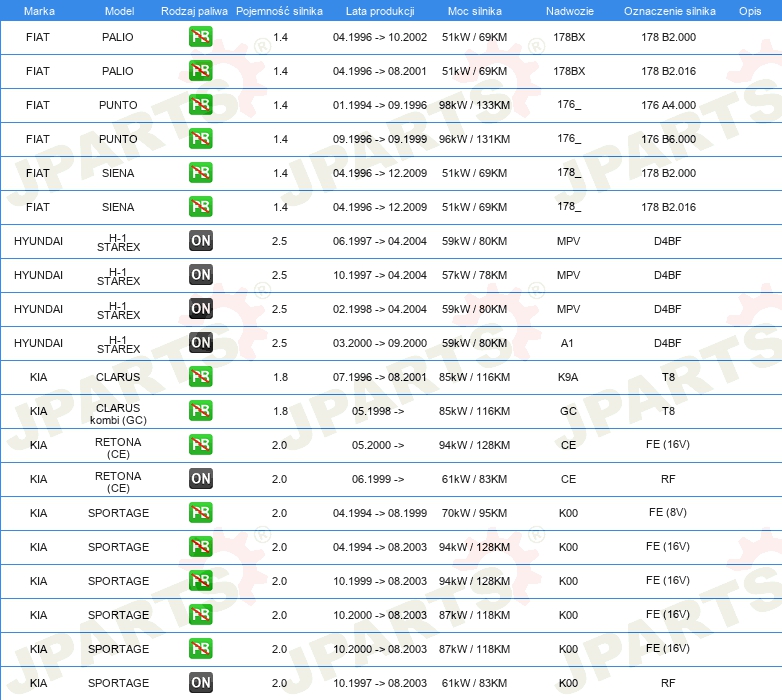782x700 pixels.
Task: Click the Lata produkcji column header
Action: [380, 11]
